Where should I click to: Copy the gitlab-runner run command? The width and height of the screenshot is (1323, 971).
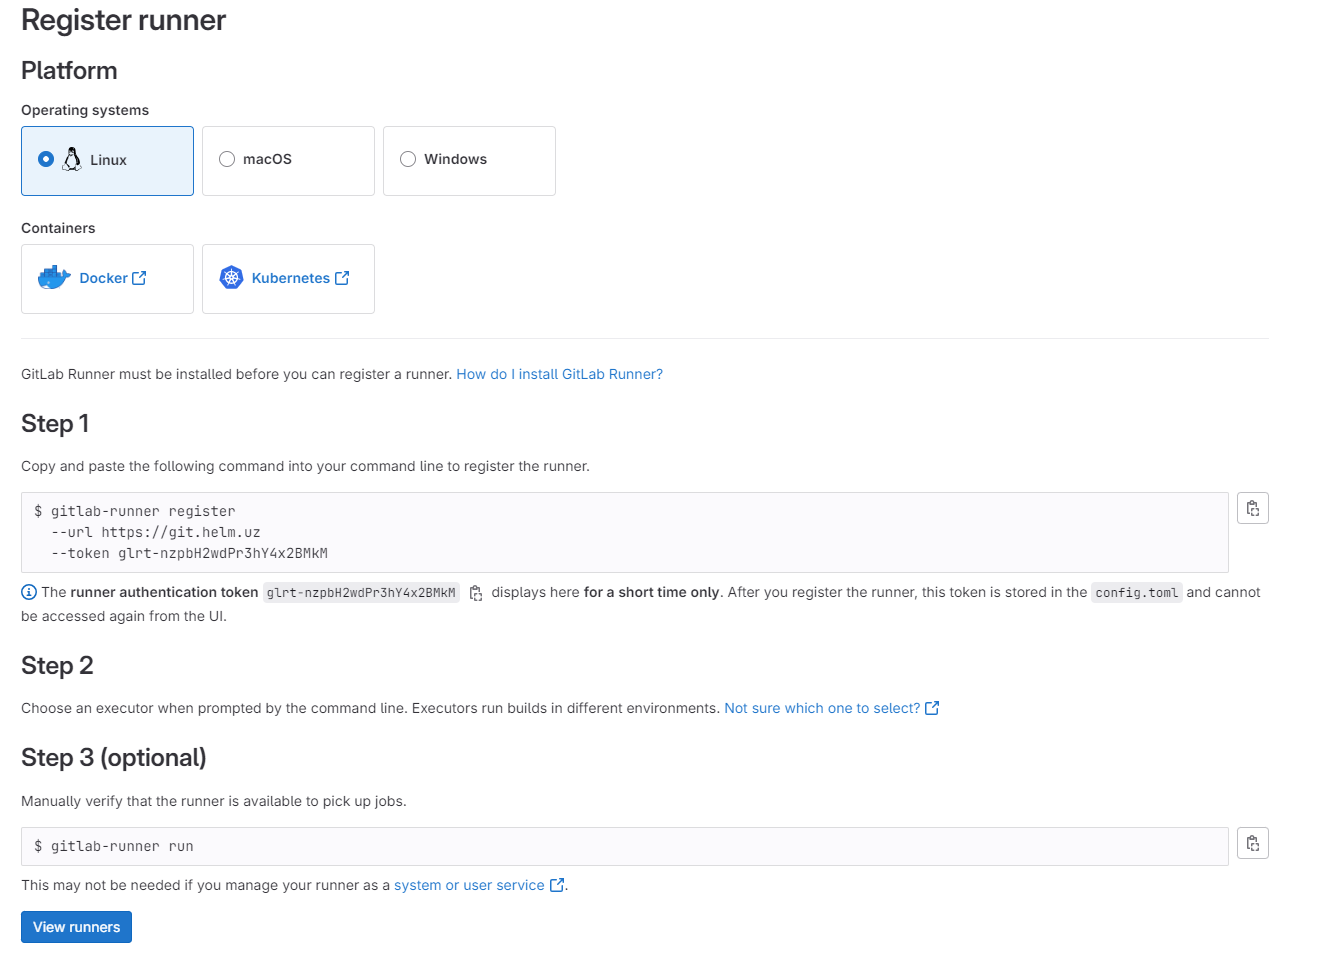pyautogui.click(x=1253, y=843)
